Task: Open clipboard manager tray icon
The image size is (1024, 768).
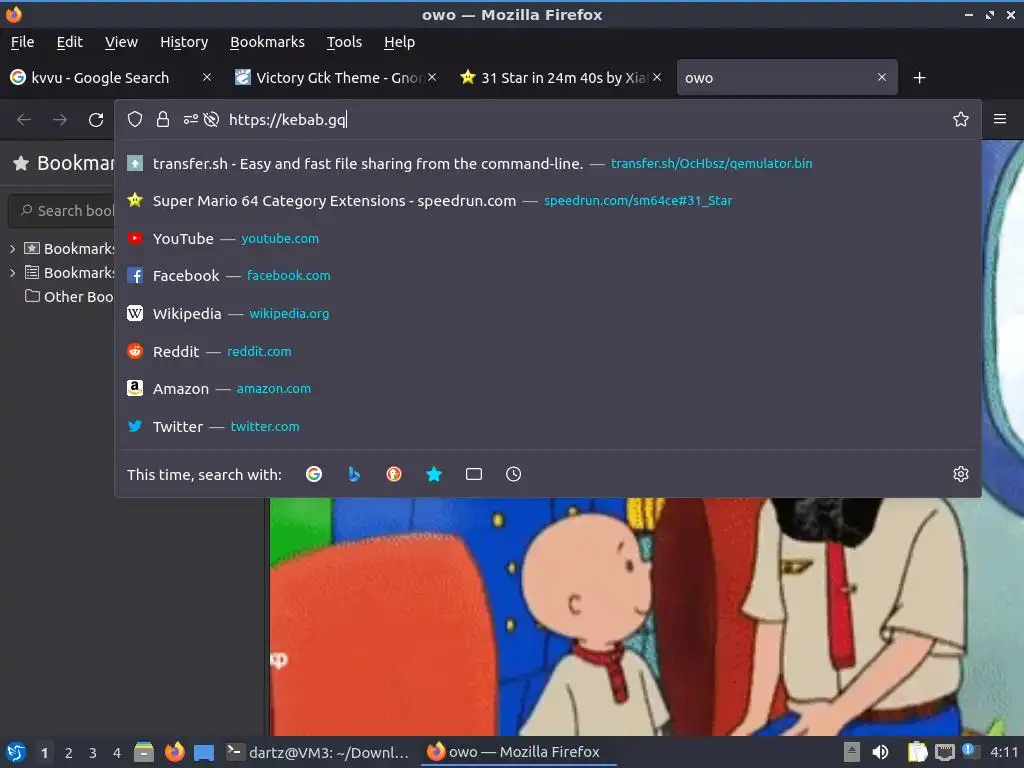Action: [x=917, y=752]
